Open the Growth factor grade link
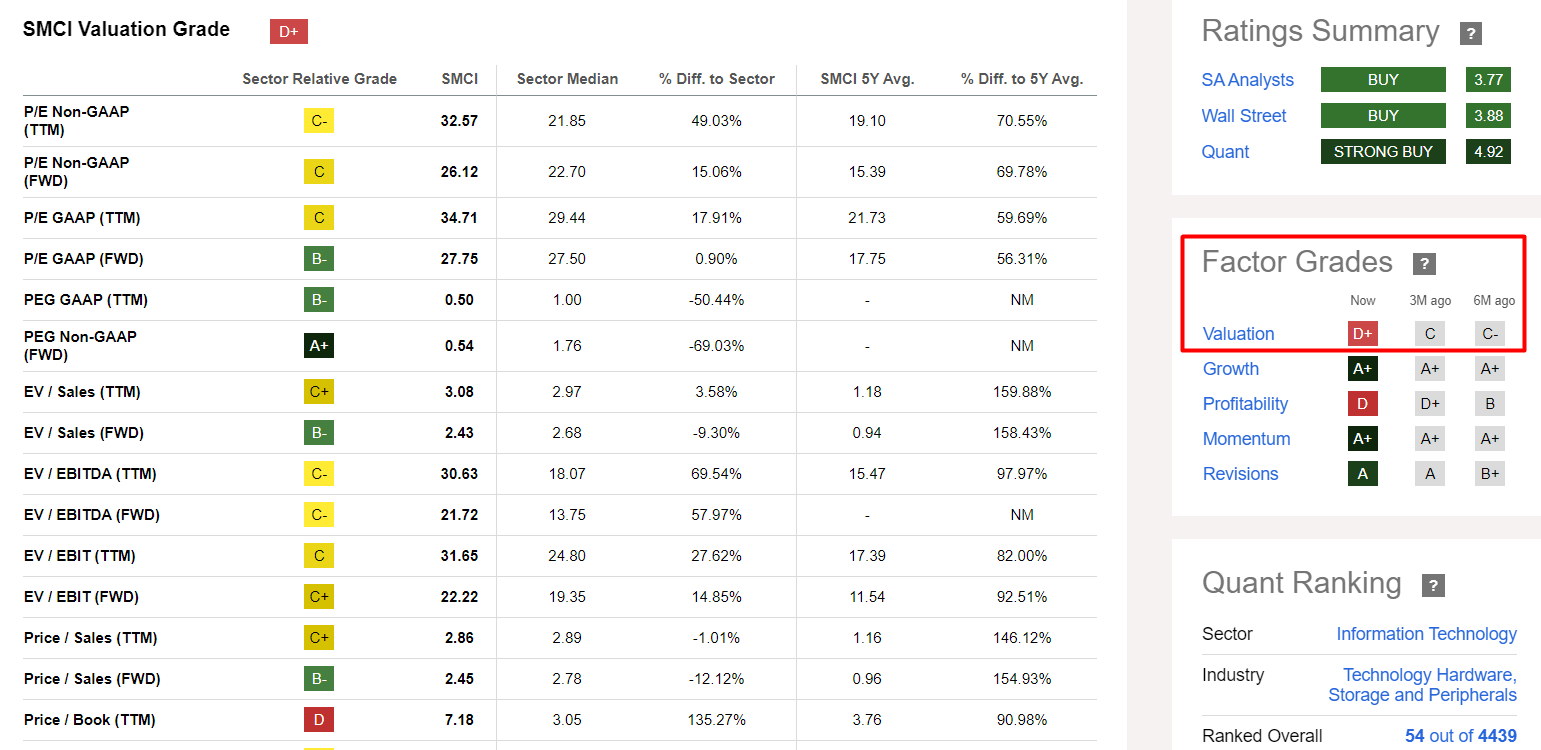Image resolution: width=1541 pixels, height=750 pixels. click(x=1230, y=369)
